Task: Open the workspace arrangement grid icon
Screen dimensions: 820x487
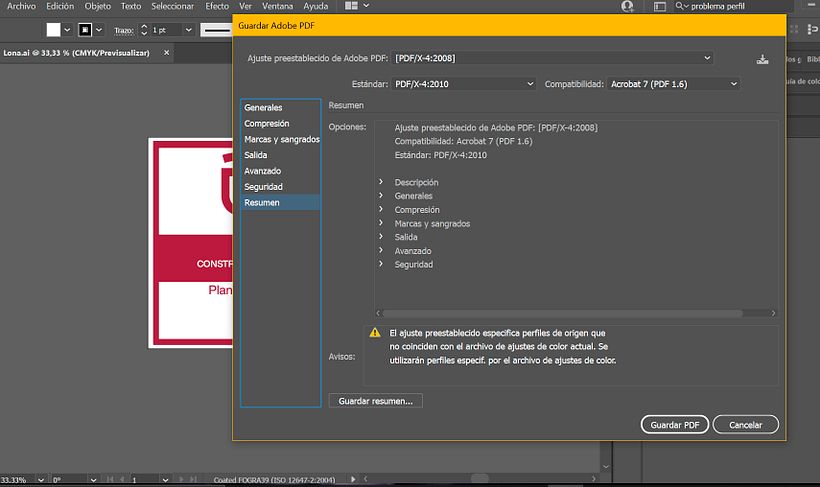Action: click(x=351, y=6)
